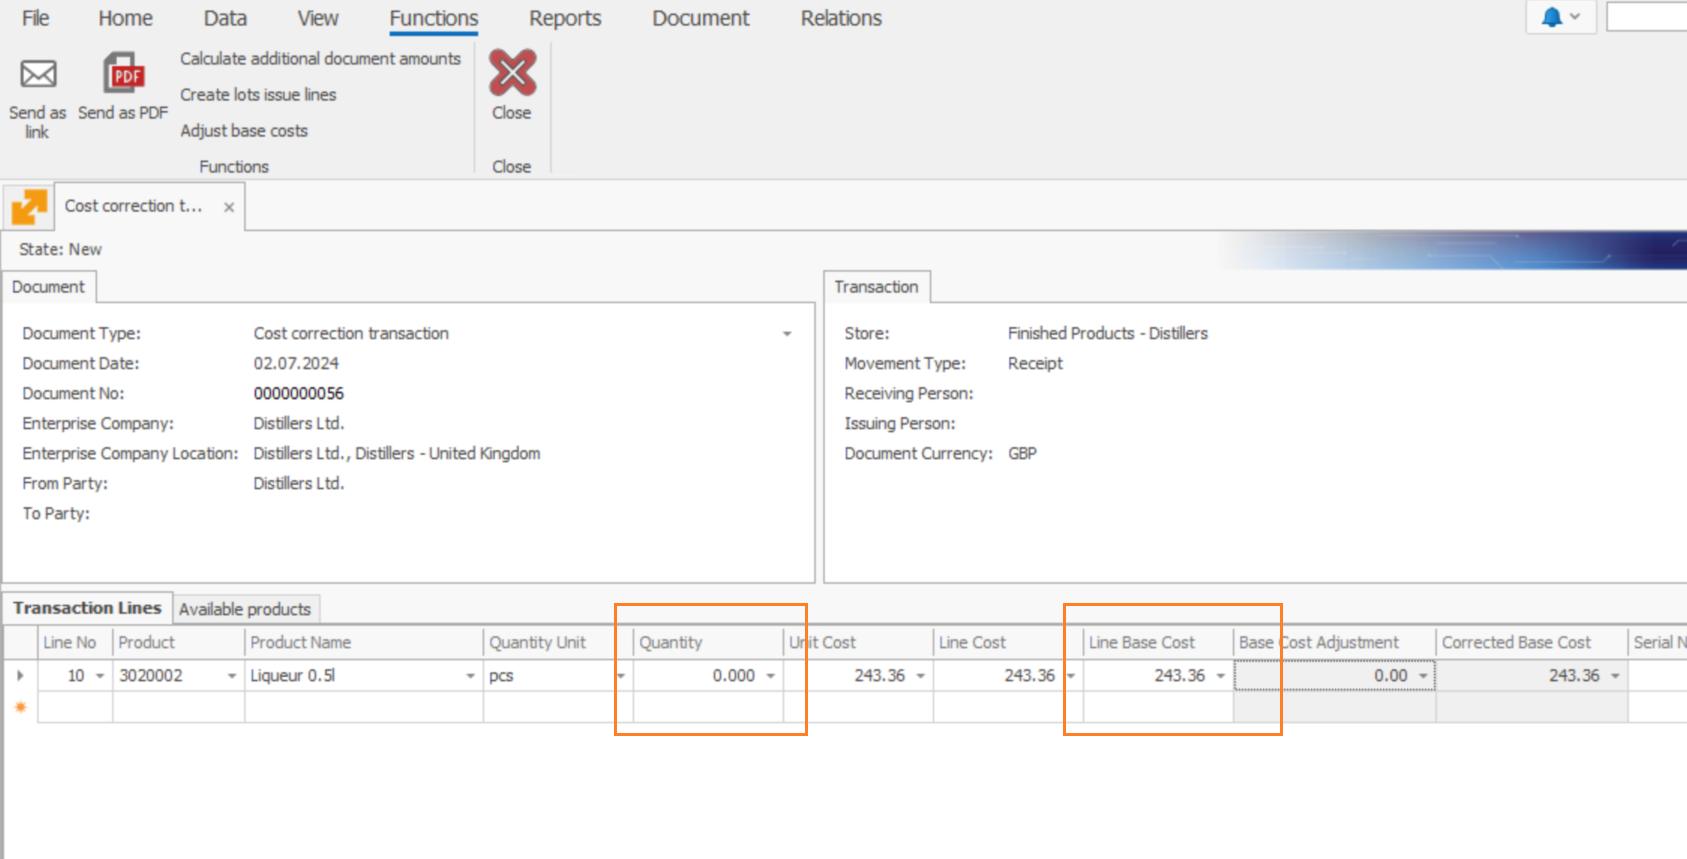Click the Line Base Cost column header
The height and width of the screenshot is (859, 1687).
tap(1158, 643)
